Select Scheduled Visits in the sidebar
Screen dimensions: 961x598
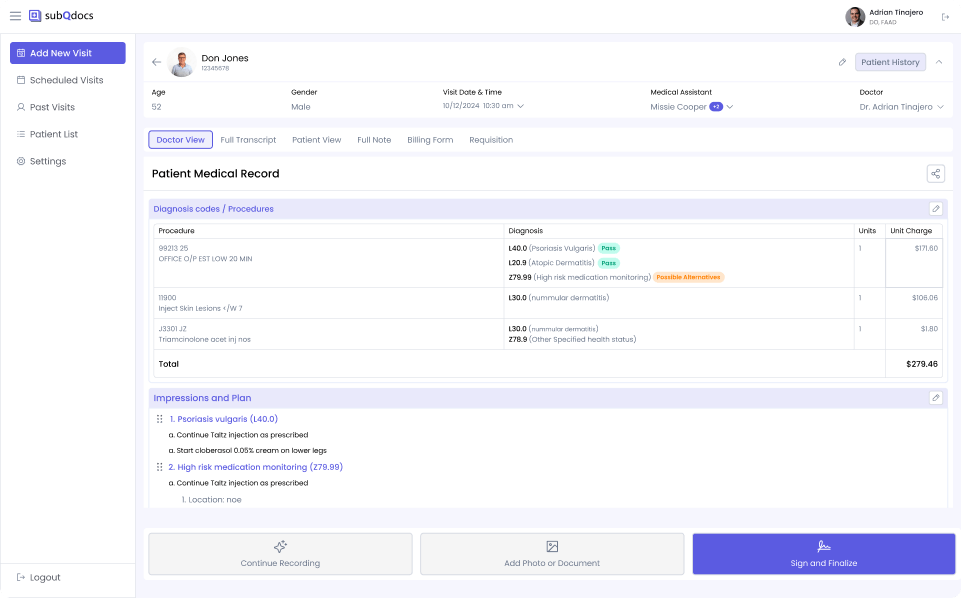pyautogui.click(x=66, y=80)
